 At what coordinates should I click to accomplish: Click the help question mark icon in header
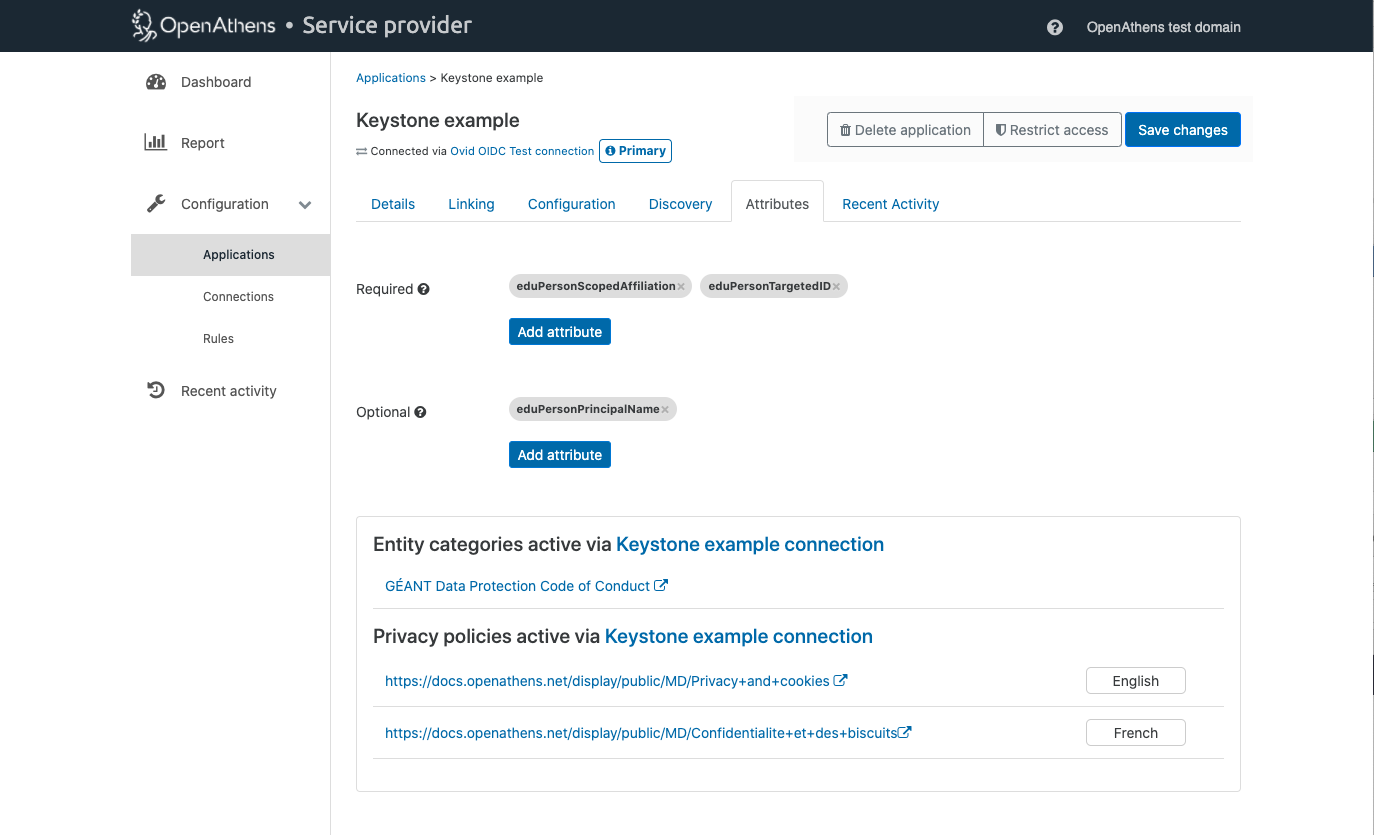(x=1054, y=27)
